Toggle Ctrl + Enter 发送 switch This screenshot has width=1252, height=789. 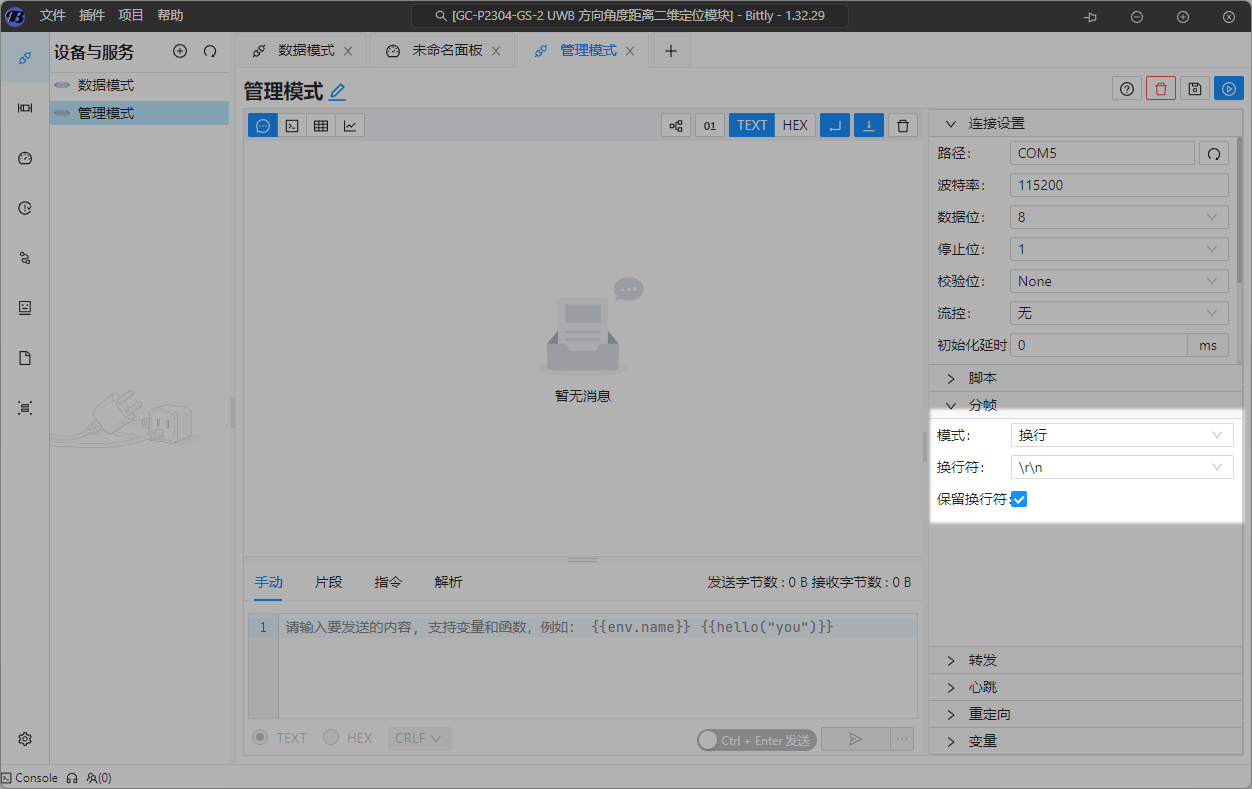pos(711,740)
